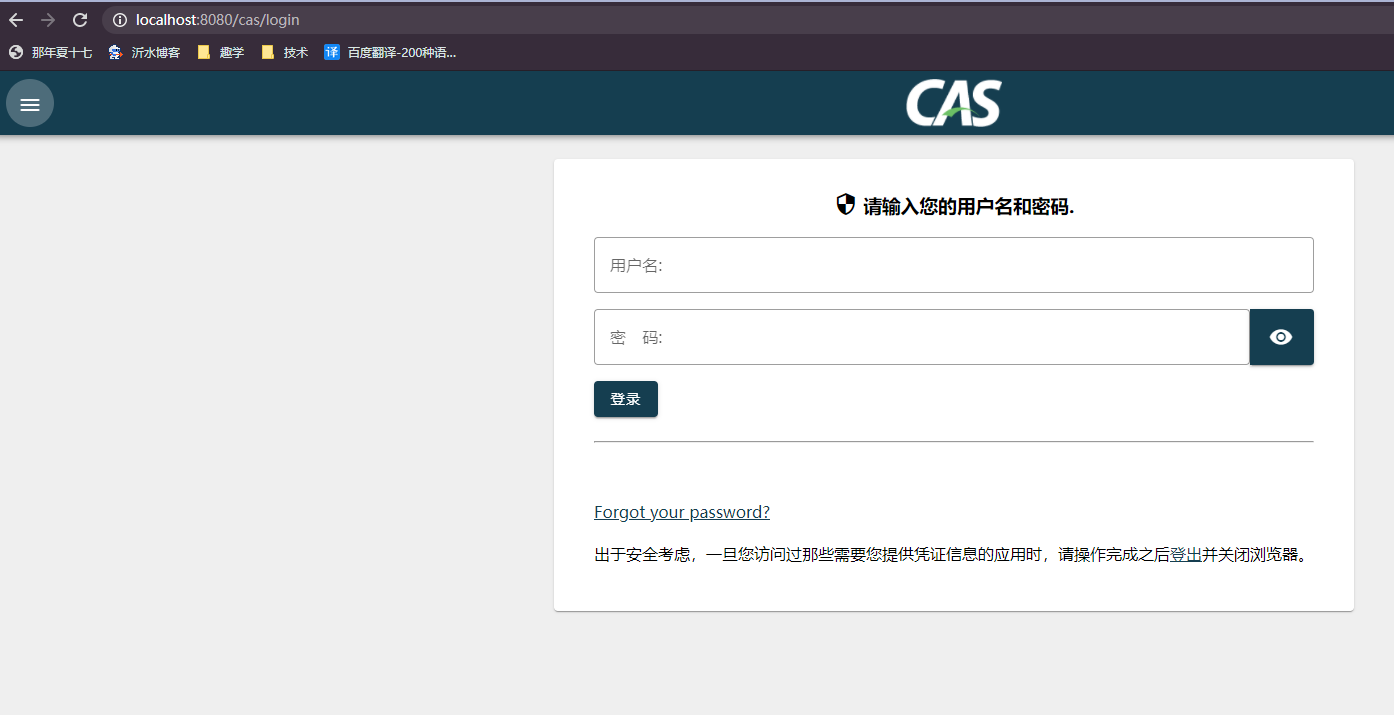This screenshot has width=1394, height=715.
Task: Open the hamburger menu in CAS header
Action: 30,103
